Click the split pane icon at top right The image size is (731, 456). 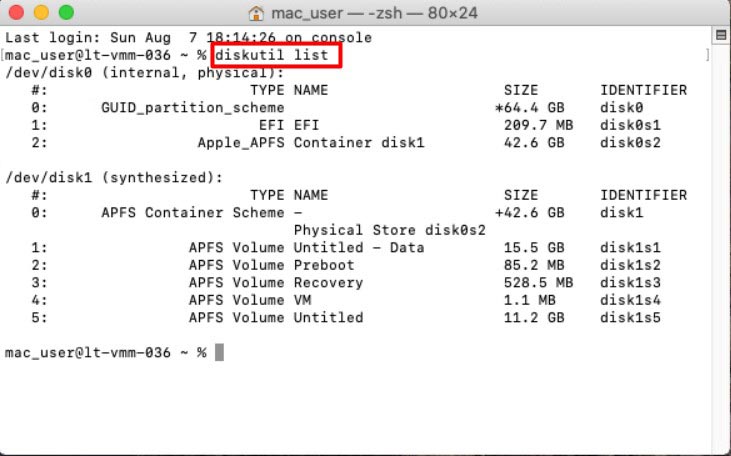click(x=720, y=36)
